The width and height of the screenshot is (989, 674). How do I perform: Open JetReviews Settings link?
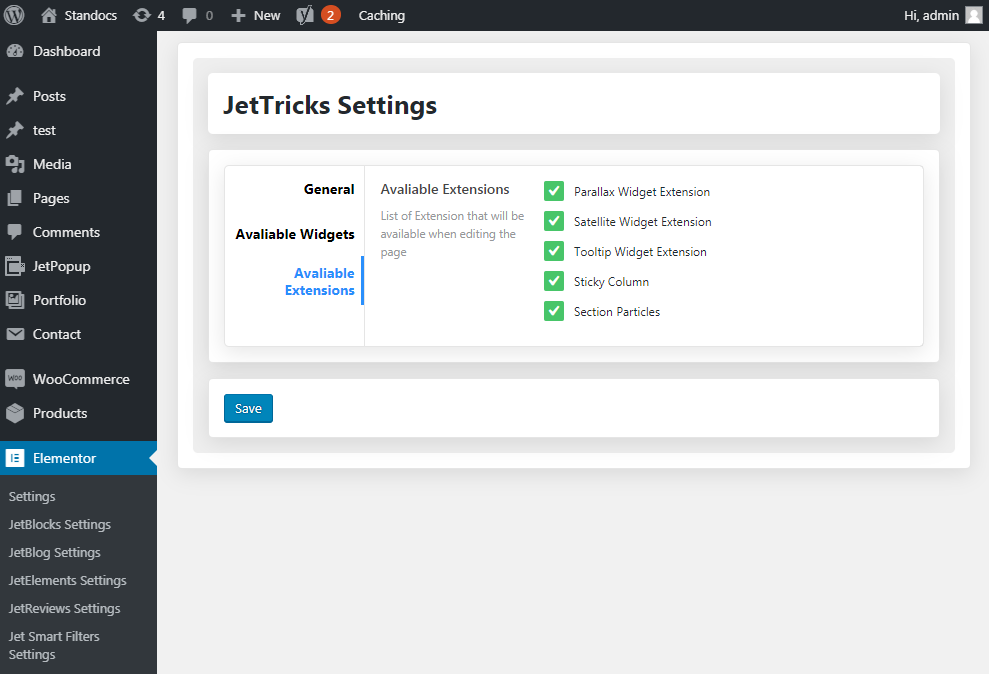[64, 608]
